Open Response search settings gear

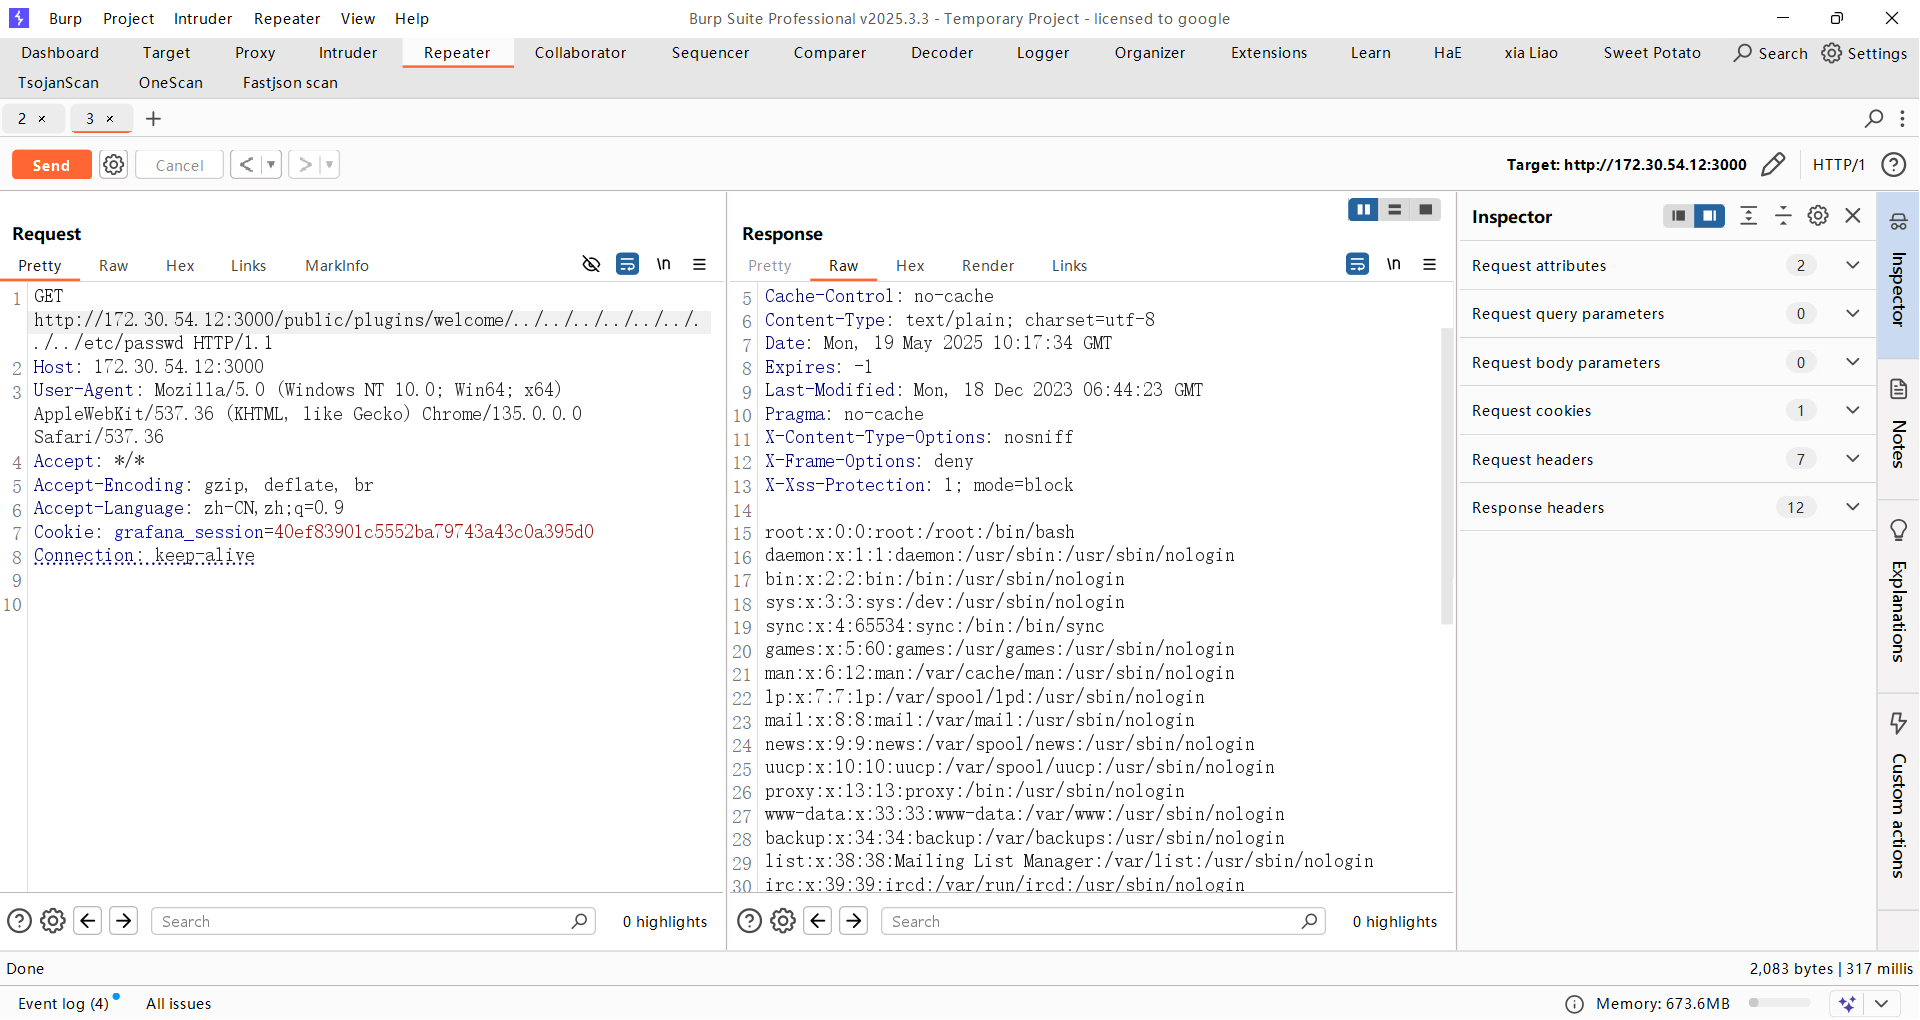pos(783,921)
